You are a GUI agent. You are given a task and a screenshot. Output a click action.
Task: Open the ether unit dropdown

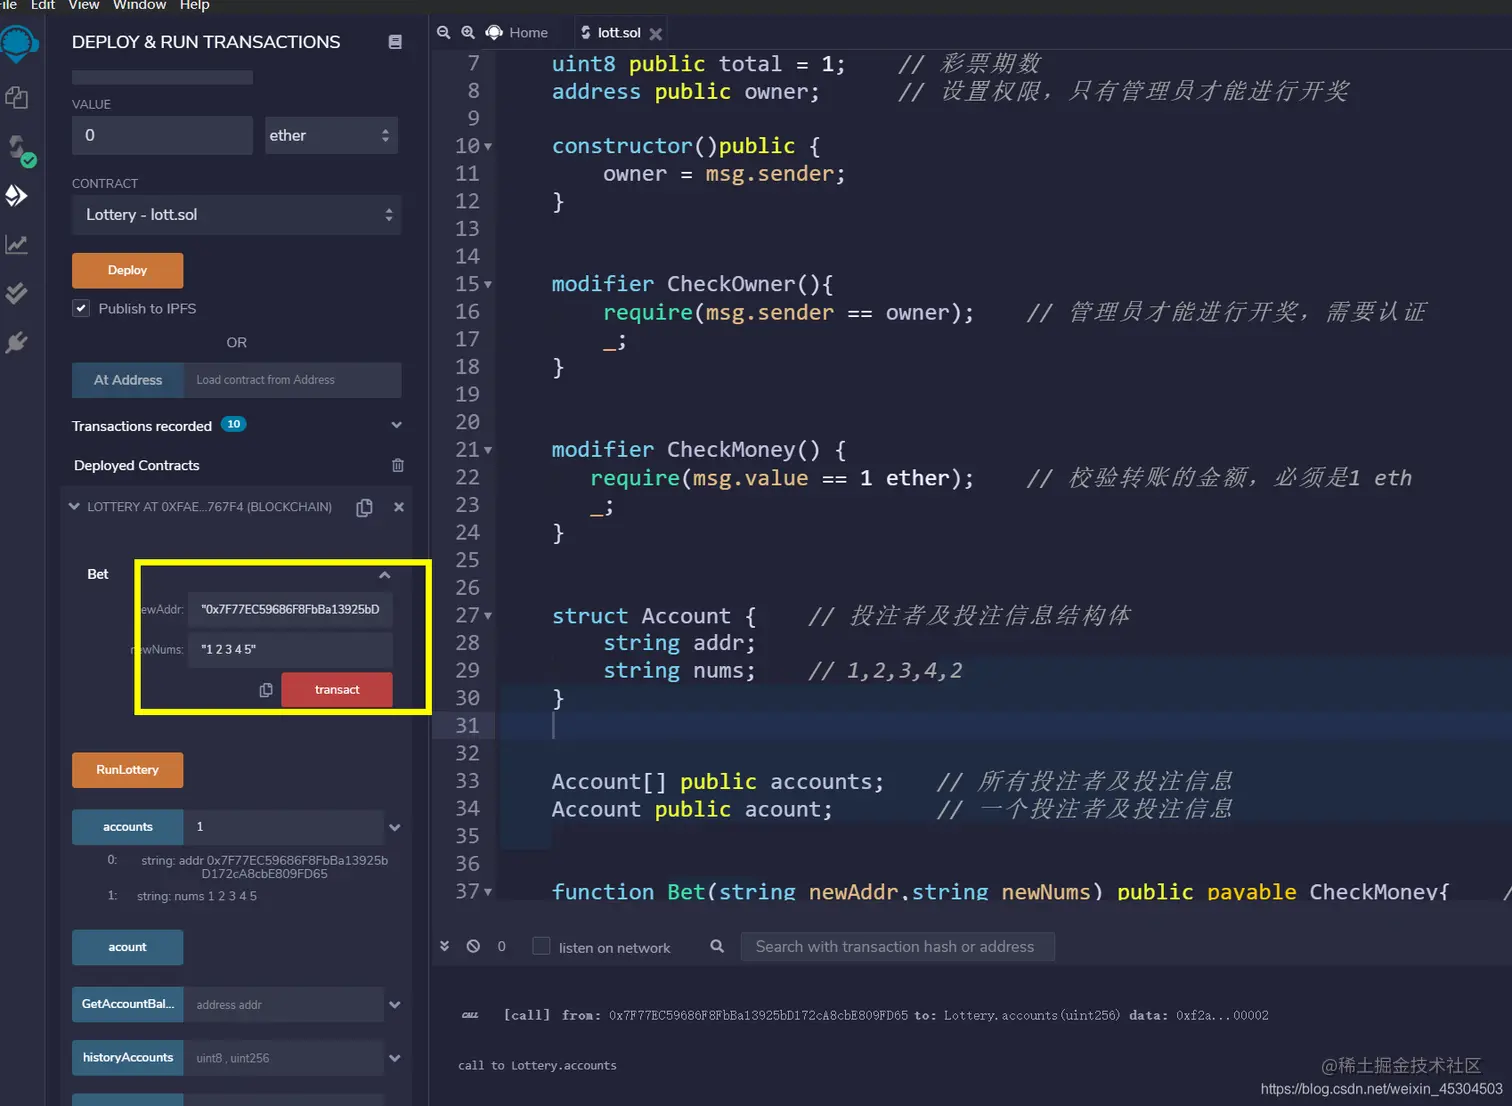(x=331, y=135)
